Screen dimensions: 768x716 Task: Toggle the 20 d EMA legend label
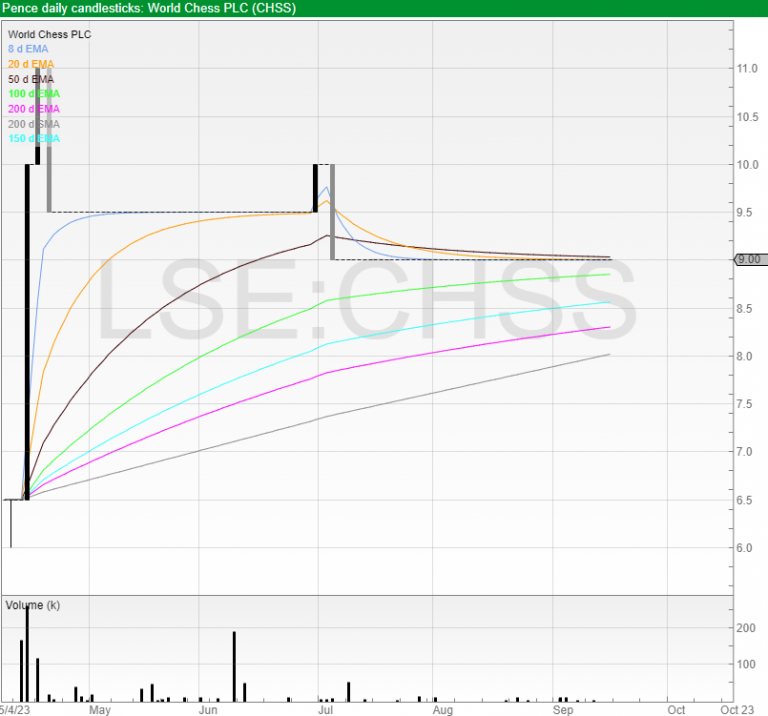coord(31,64)
